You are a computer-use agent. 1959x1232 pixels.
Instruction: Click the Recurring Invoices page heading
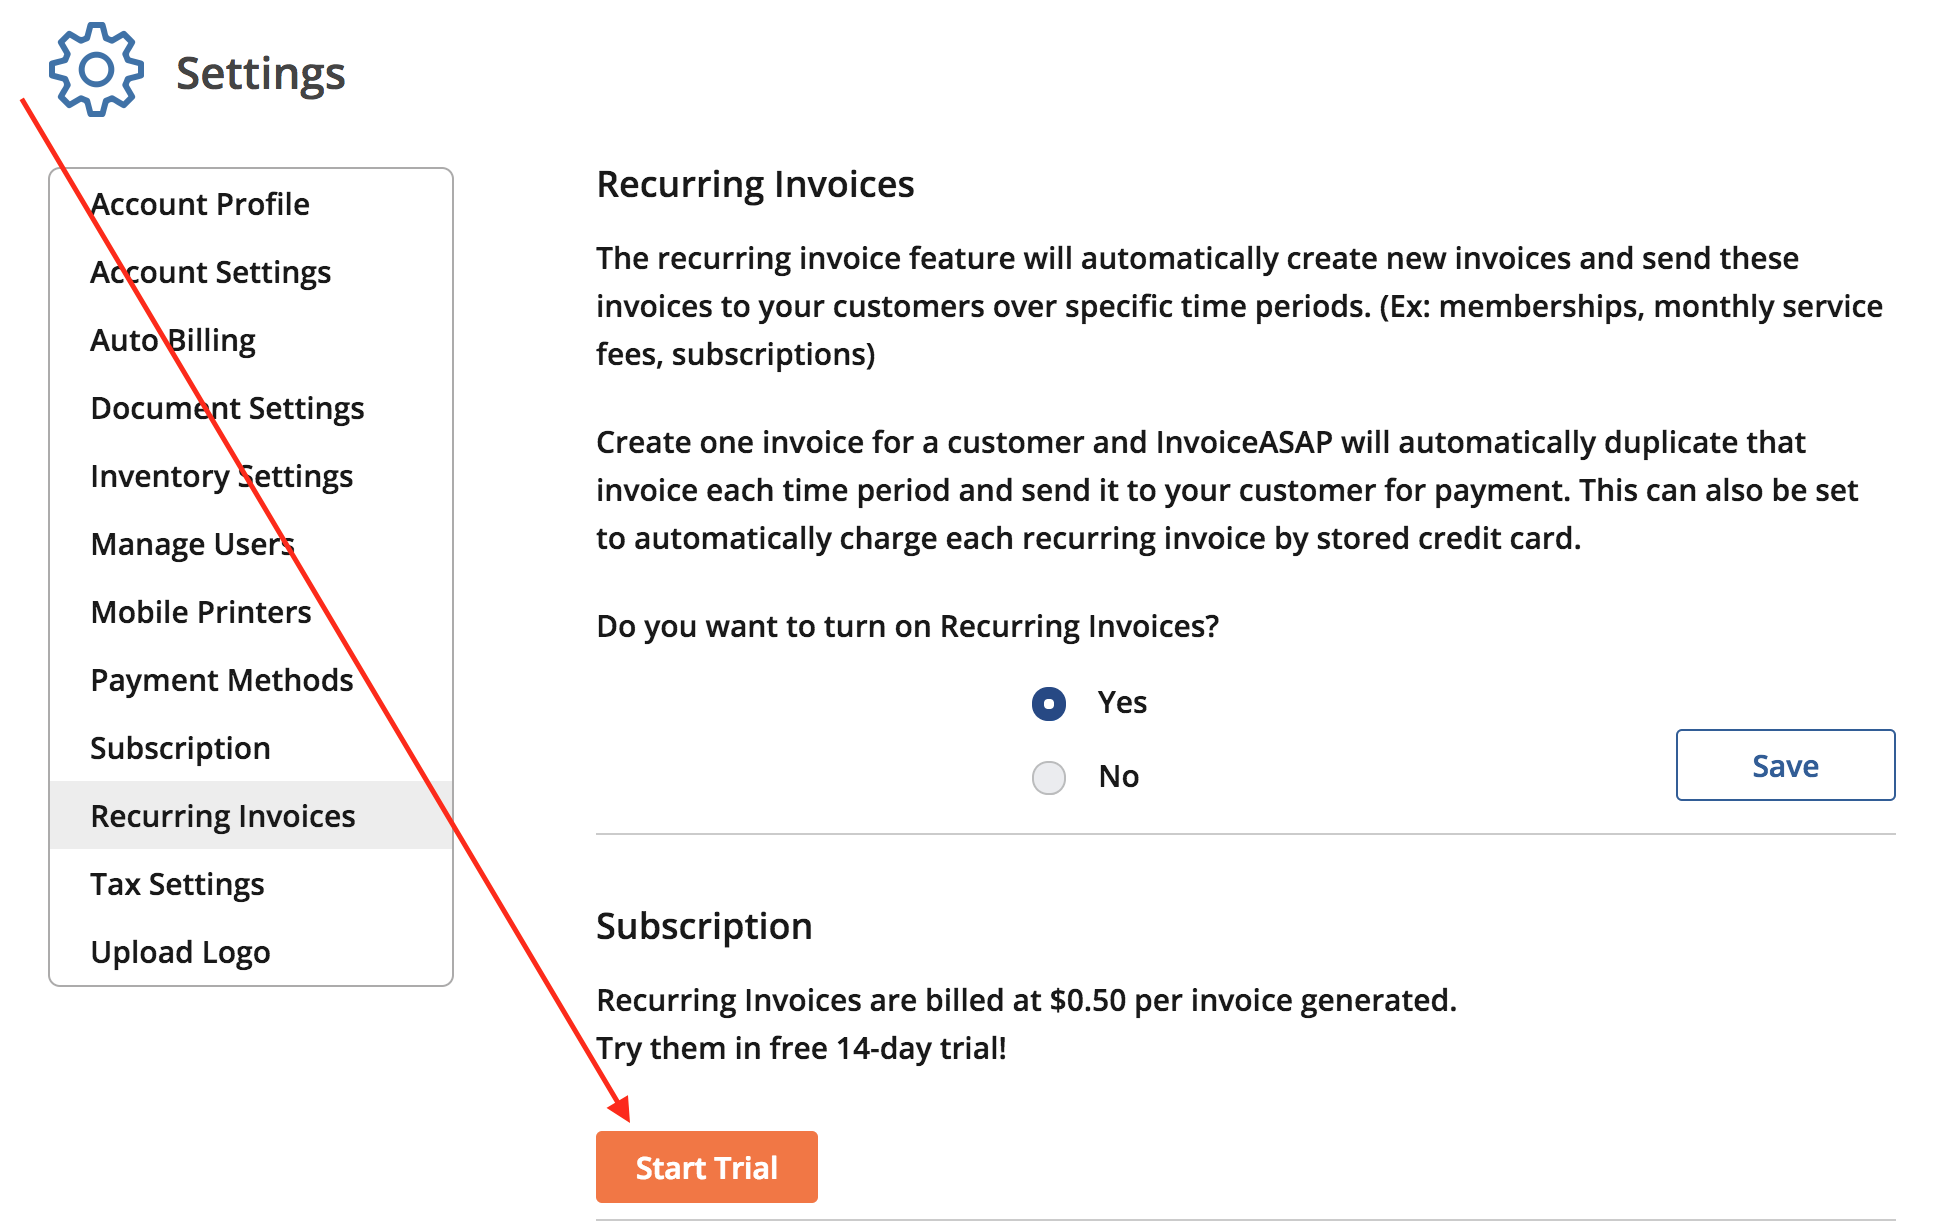point(755,183)
